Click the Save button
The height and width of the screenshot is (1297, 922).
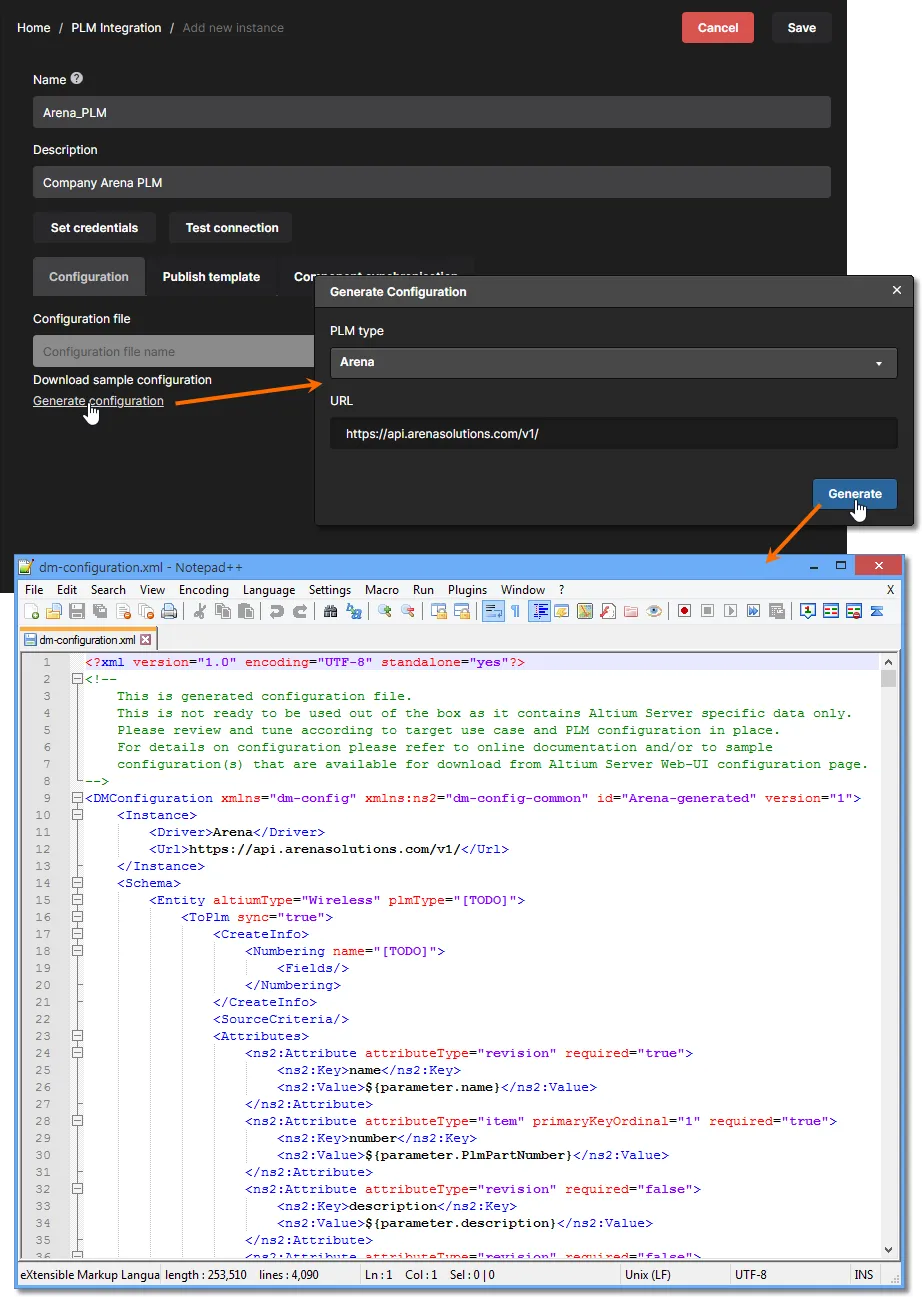coord(802,28)
